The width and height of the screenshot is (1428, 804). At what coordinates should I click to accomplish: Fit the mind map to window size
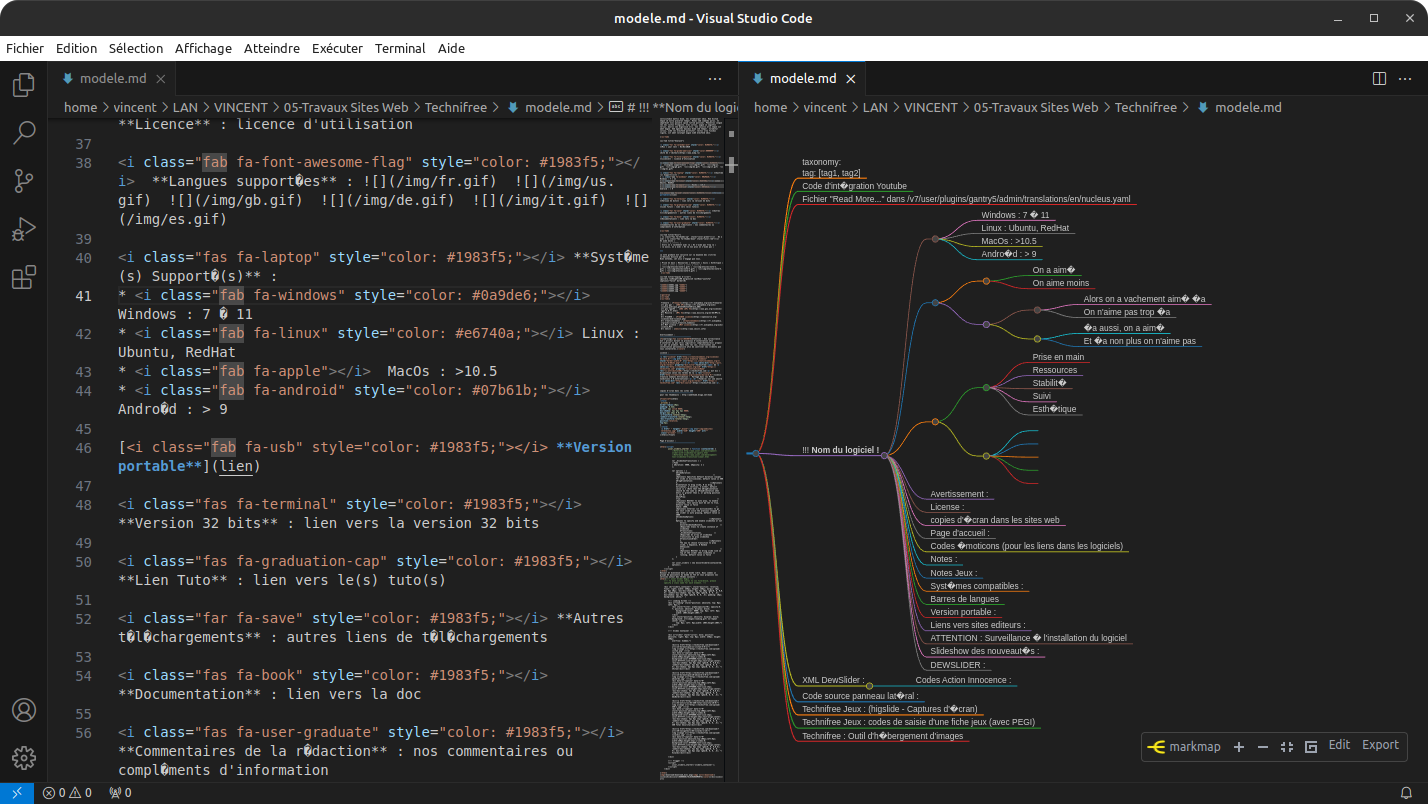(x=1287, y=747)
